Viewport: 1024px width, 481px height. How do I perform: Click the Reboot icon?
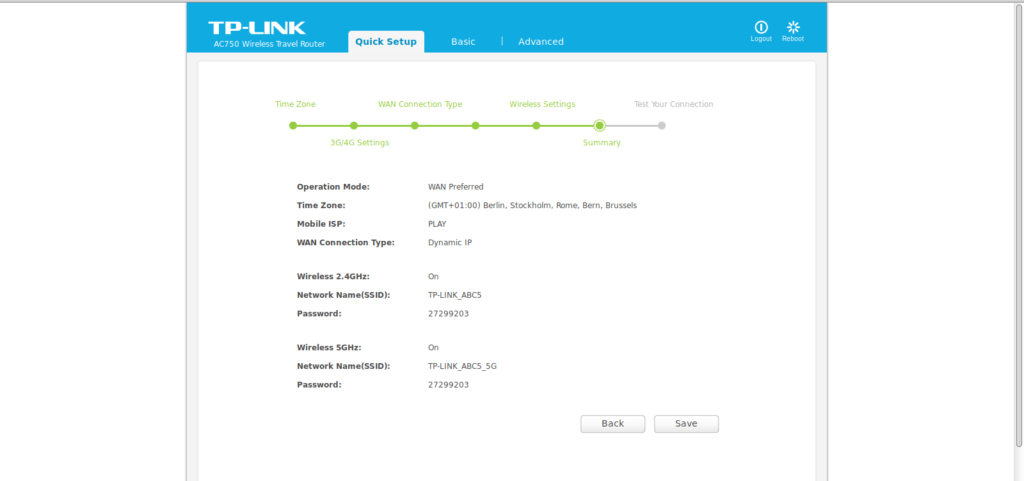pyautogui.click(x=793, y=27)
